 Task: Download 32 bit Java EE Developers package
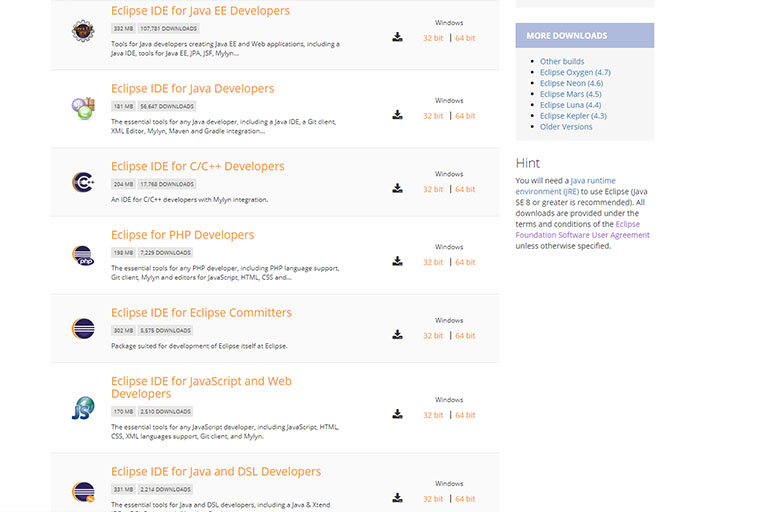tap(433, 38)
